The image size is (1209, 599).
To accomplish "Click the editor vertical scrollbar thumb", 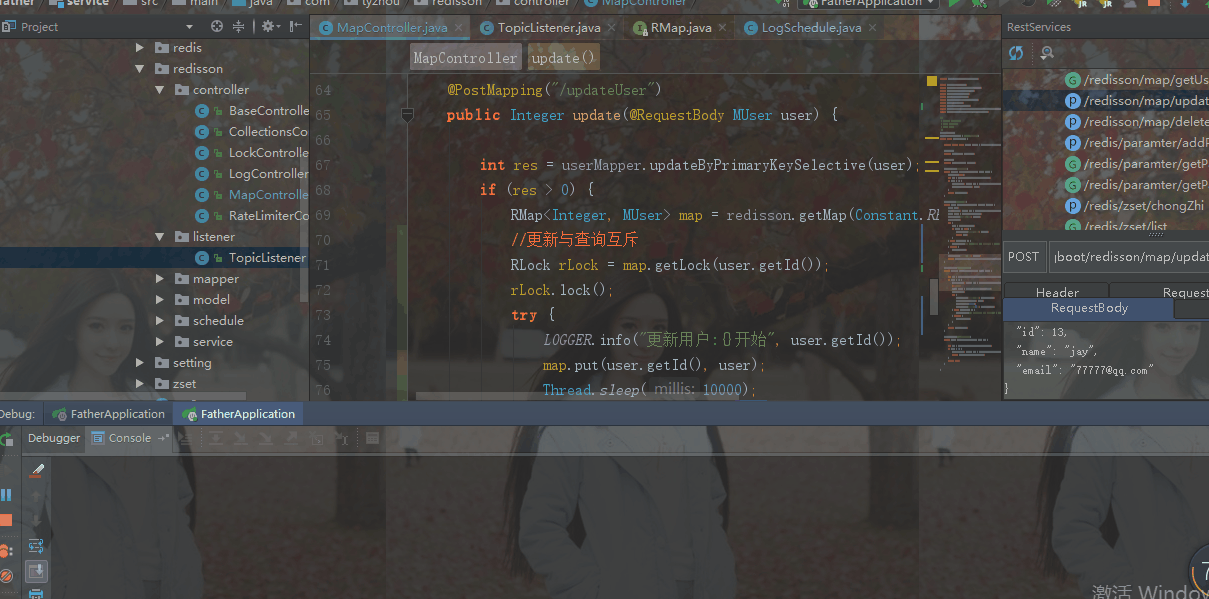I will click(934, 296).
